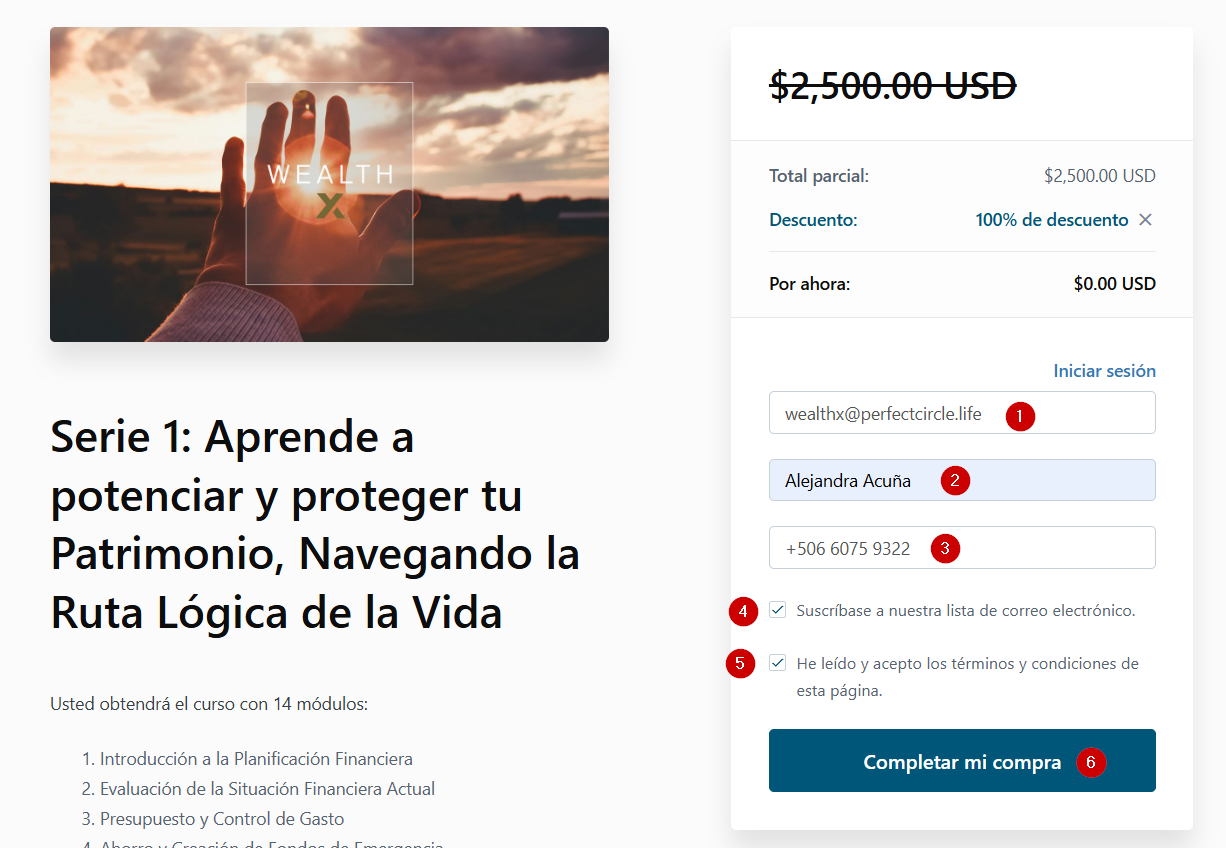
Task: Click the crossed-out $2,500.00 USD price
Action: tap(893, 86)
